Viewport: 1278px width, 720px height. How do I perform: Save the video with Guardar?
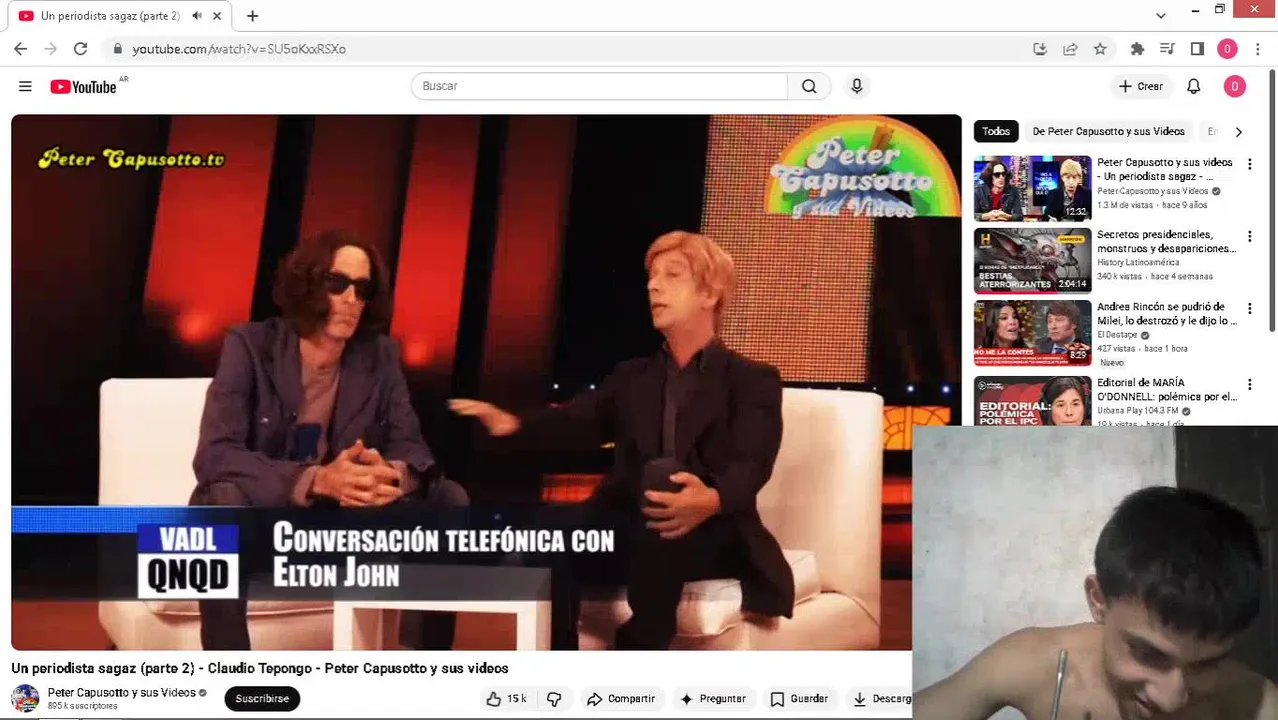point(798,699)
